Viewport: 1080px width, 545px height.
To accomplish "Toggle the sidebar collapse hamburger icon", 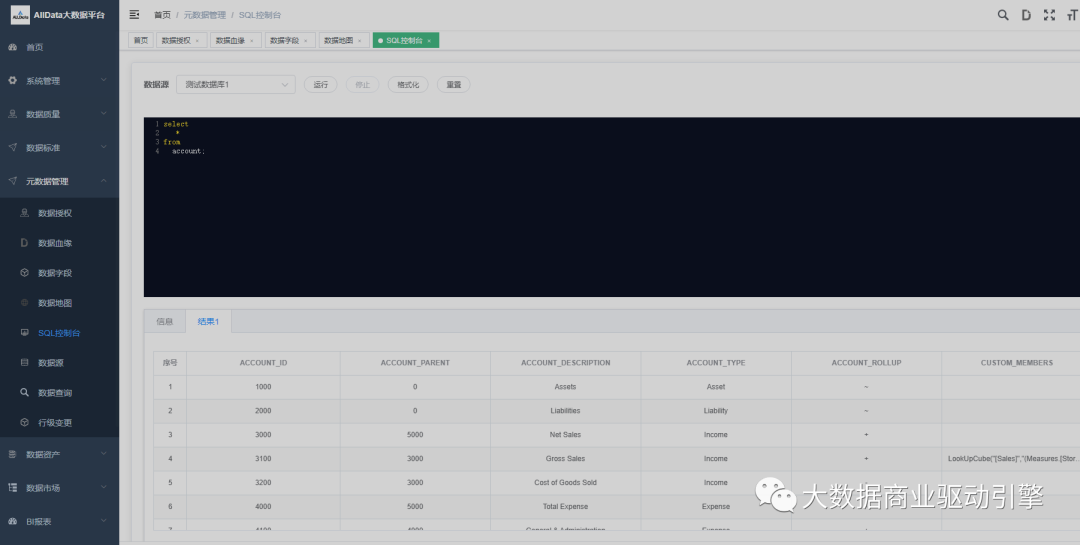I will click(x=135, y=15).
